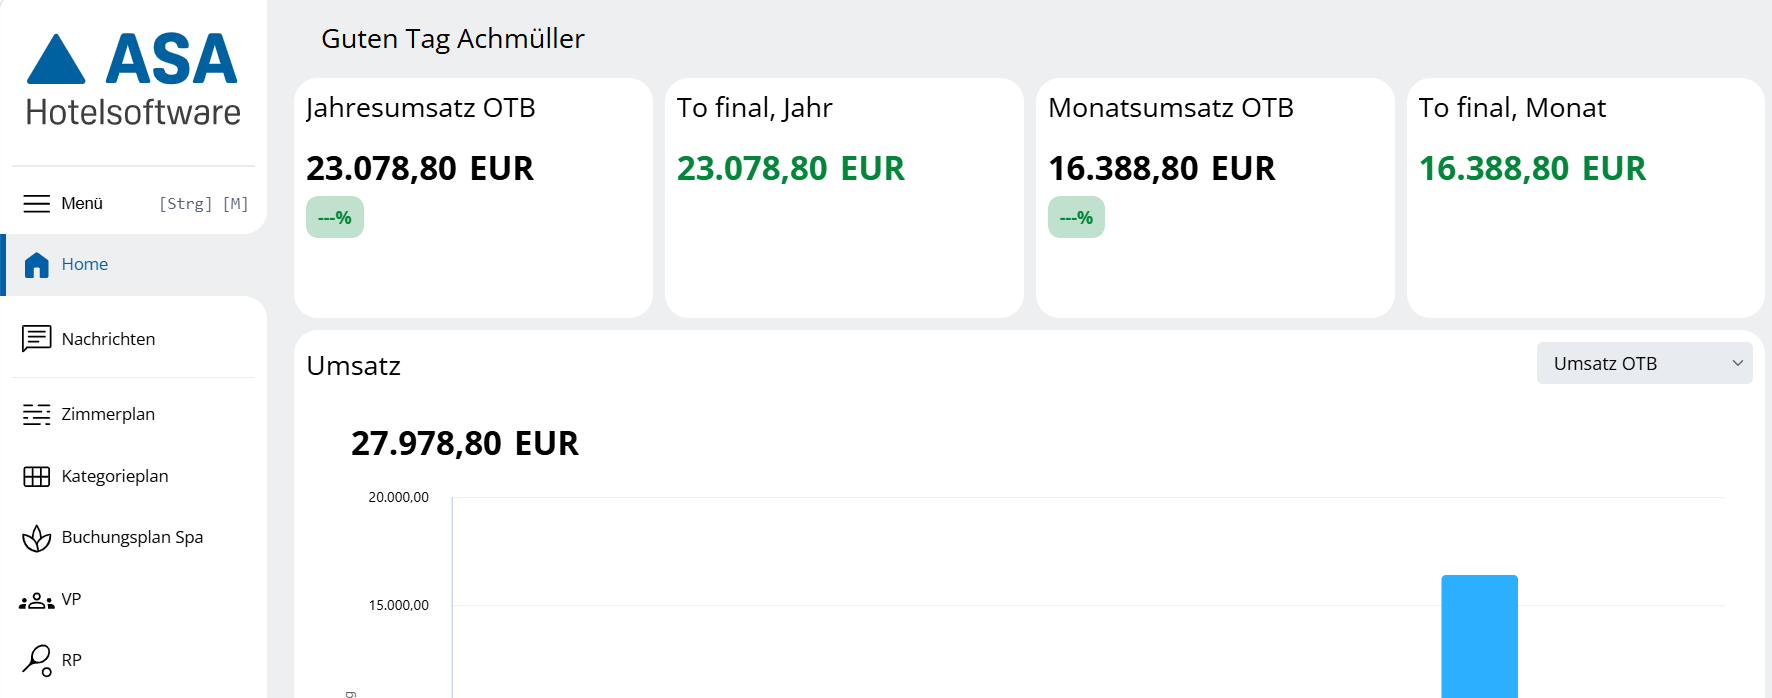This screenshot has width=1772, height=698.
Task: Open the Nachrichten message icon
Action: [x=37, y=339]
